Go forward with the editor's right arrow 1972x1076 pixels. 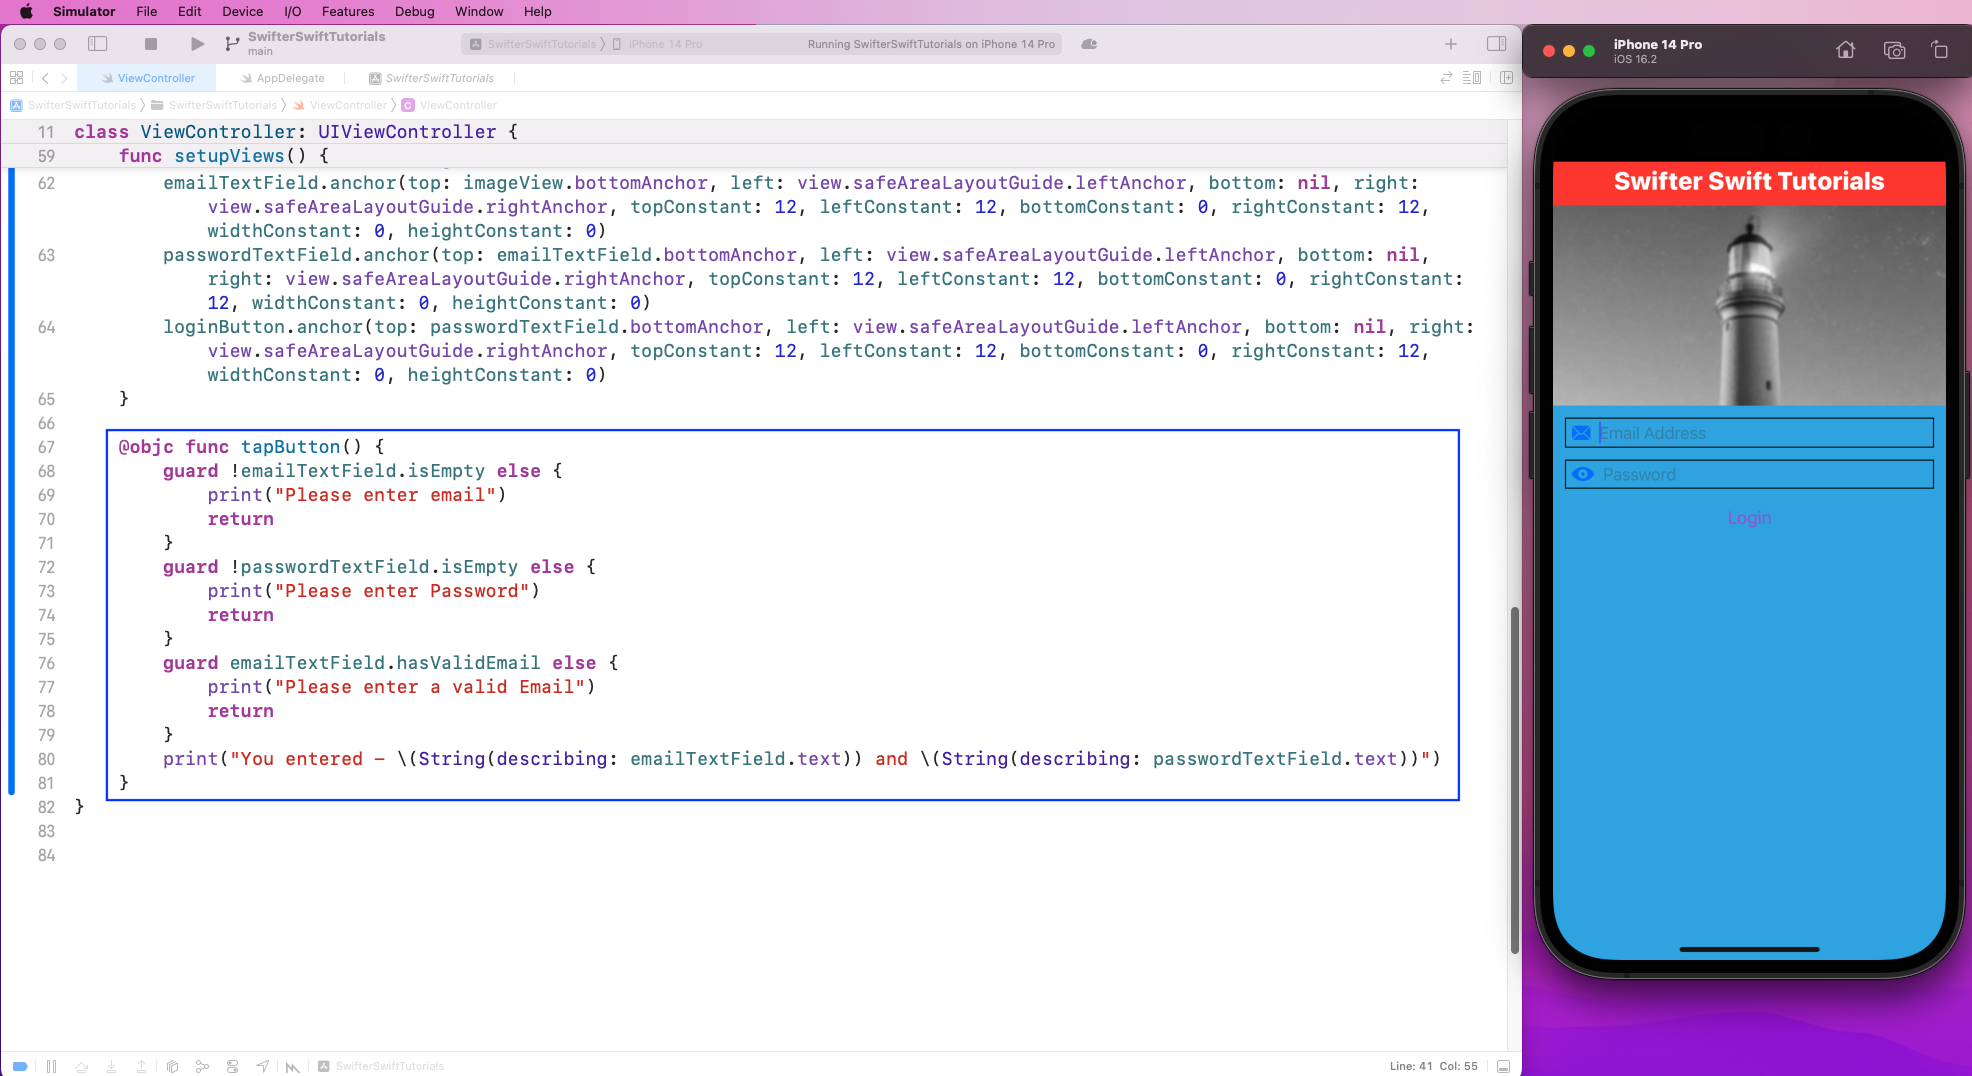(x=64, y=78)
